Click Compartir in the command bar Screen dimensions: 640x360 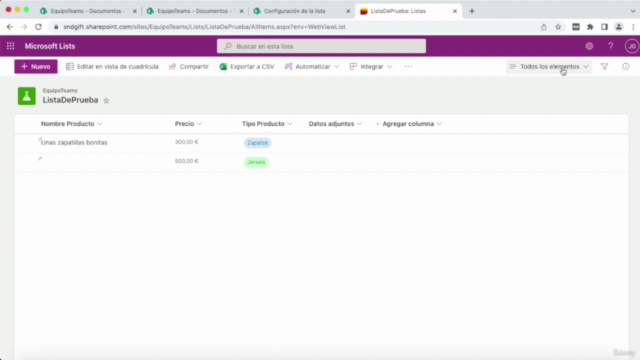tap(189, 67)
